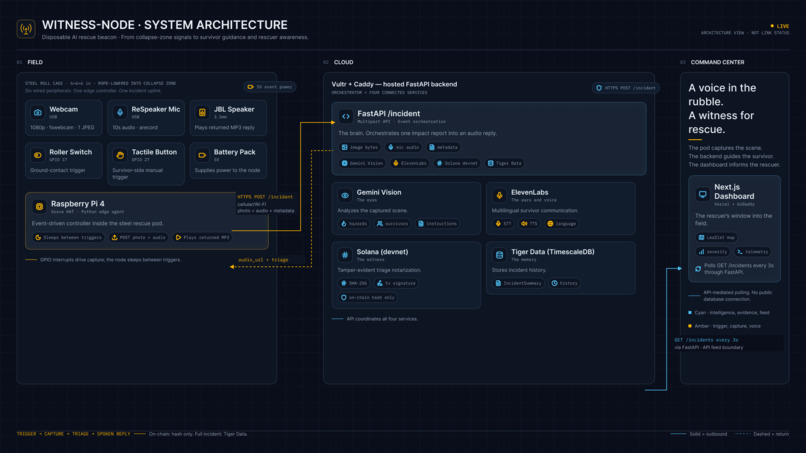Click the severity chip
Image resolution: width=806 pixels, height=453 pixels.
click(x=713, y=252)
